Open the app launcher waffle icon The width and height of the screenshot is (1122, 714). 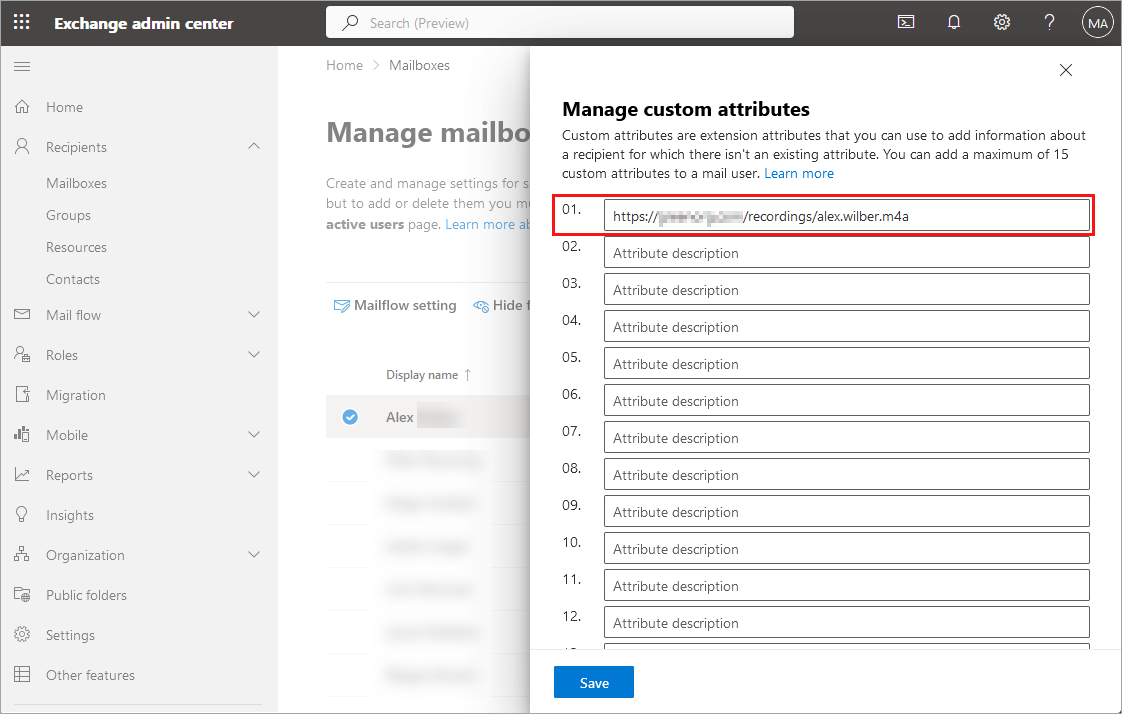[x=21, y=21]
